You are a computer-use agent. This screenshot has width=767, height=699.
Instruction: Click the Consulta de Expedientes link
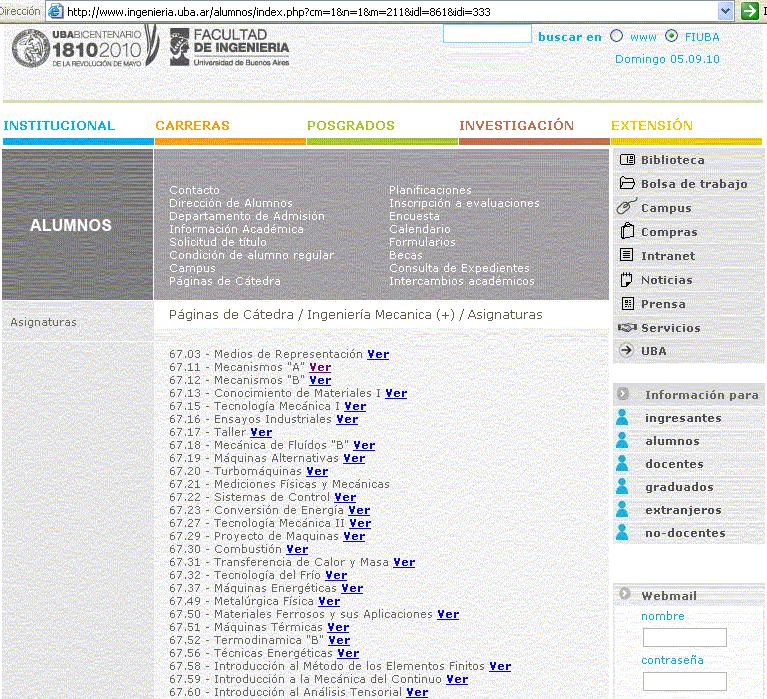point(459,268)
